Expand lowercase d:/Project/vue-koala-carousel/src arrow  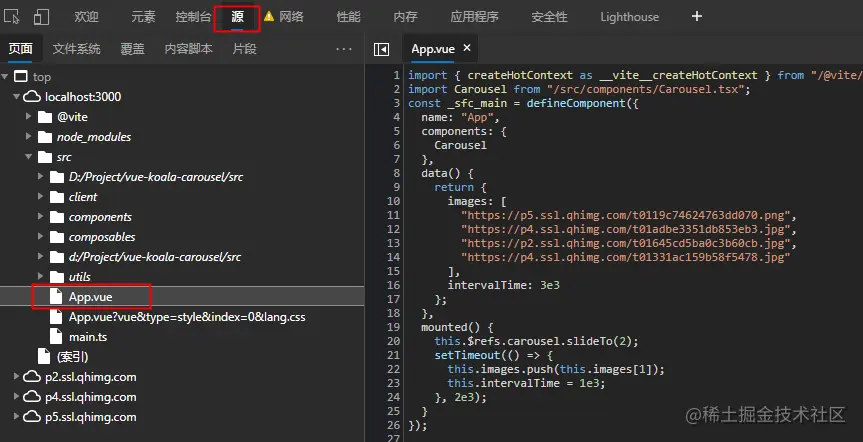pos(40,257)
